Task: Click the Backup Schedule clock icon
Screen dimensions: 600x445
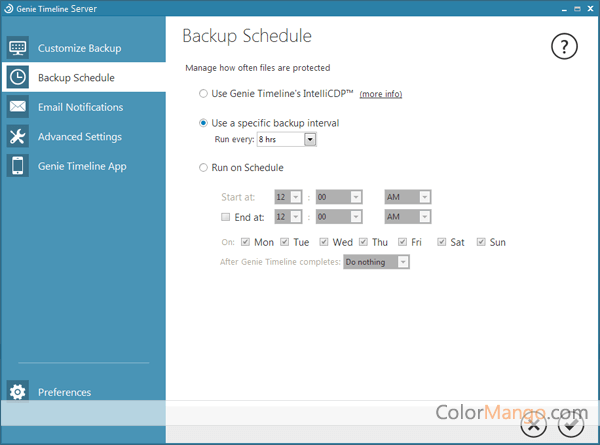Action: click(17, 77)
